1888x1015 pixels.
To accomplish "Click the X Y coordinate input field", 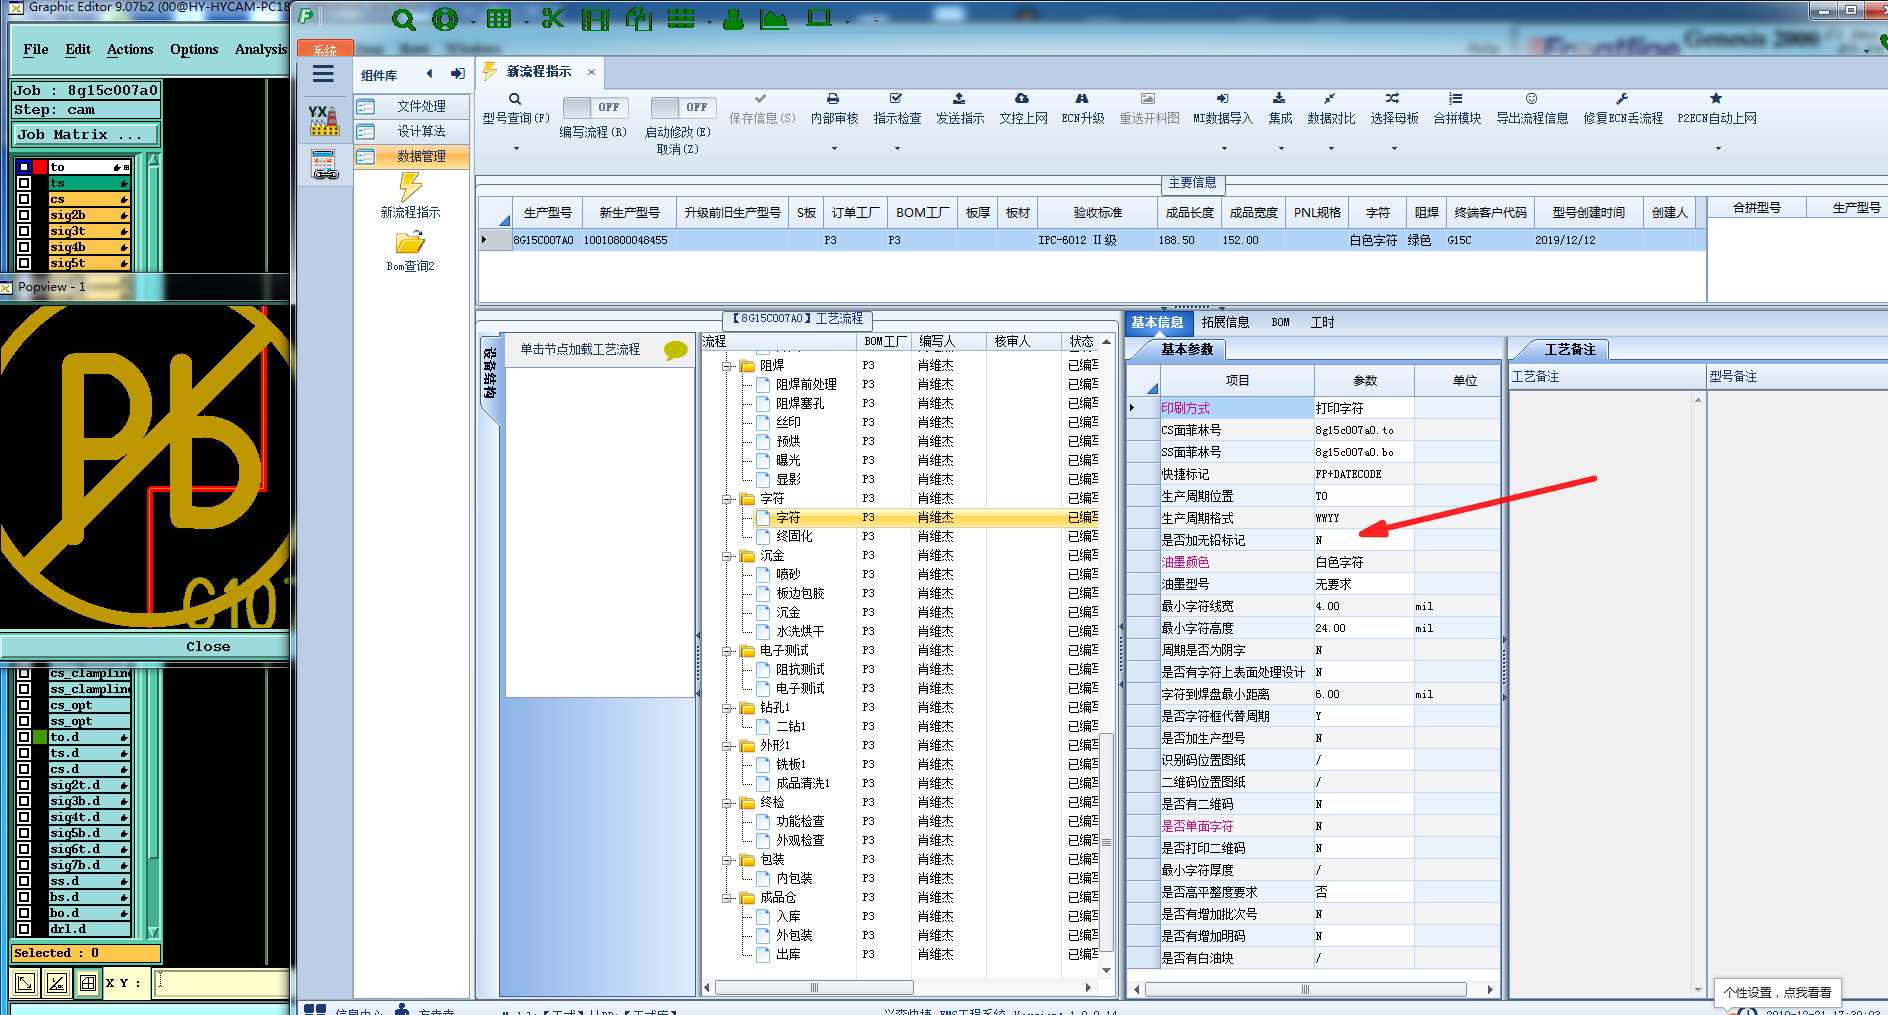I will [x=222, y=983].
